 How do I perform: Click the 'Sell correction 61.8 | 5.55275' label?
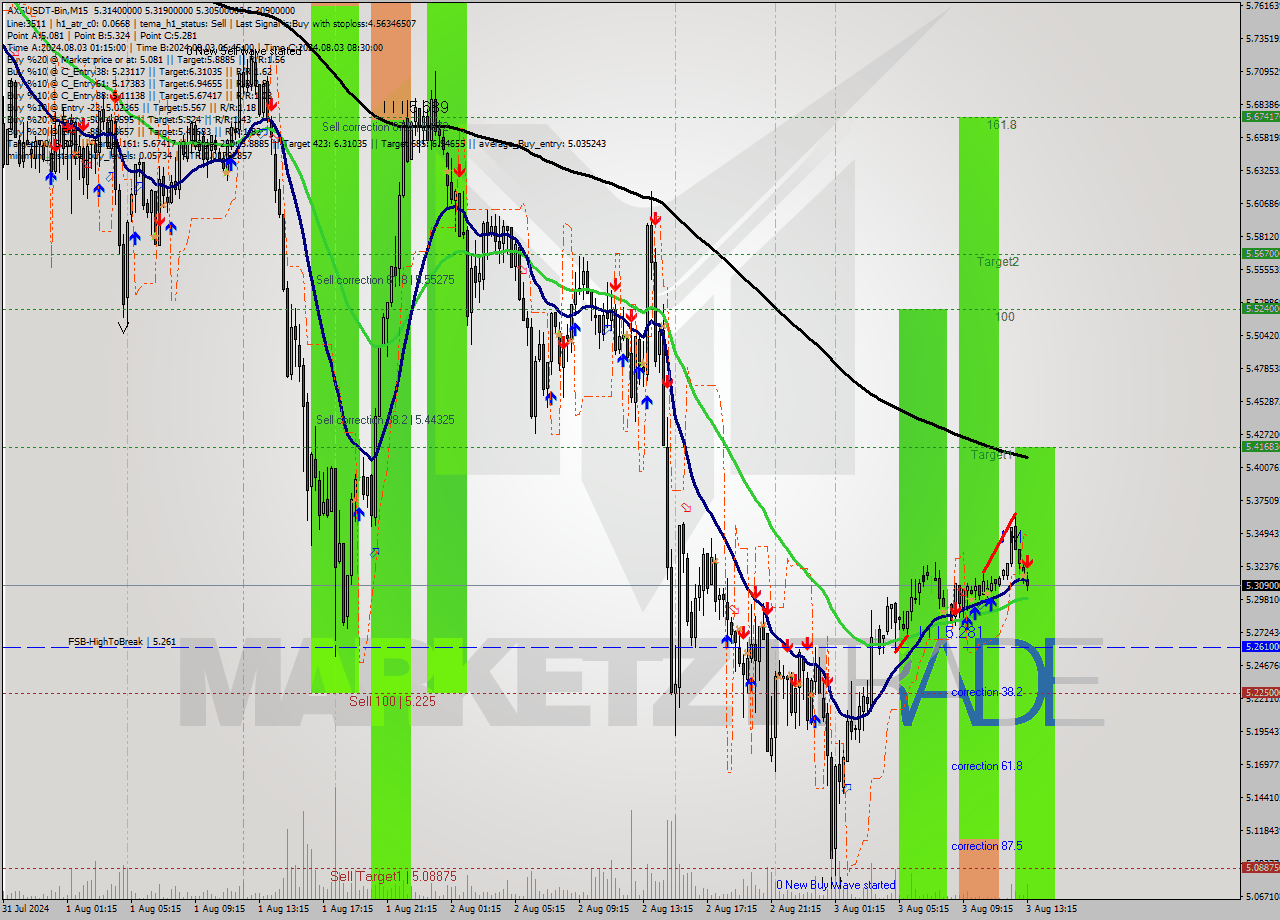click(385, 280)
